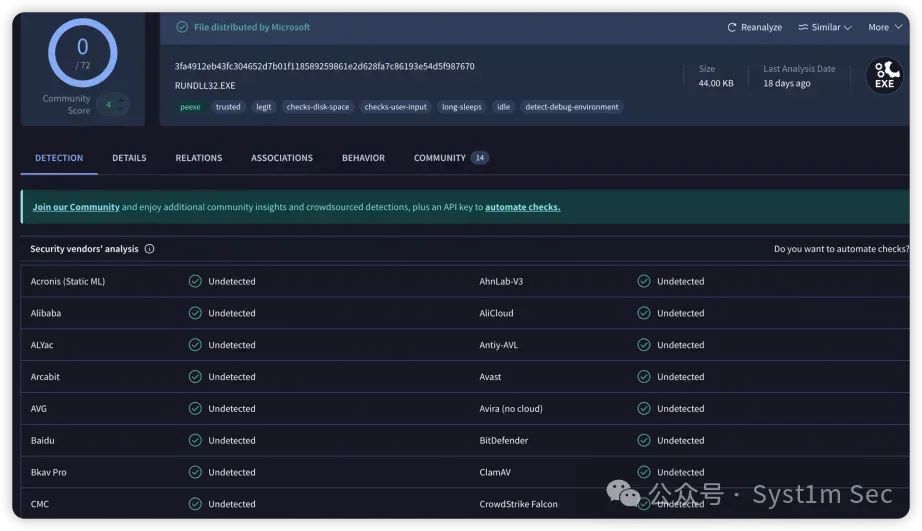The image size is (922, 531).
Task: Click the Bkav Pro vendor name
Action: point(48,472)
